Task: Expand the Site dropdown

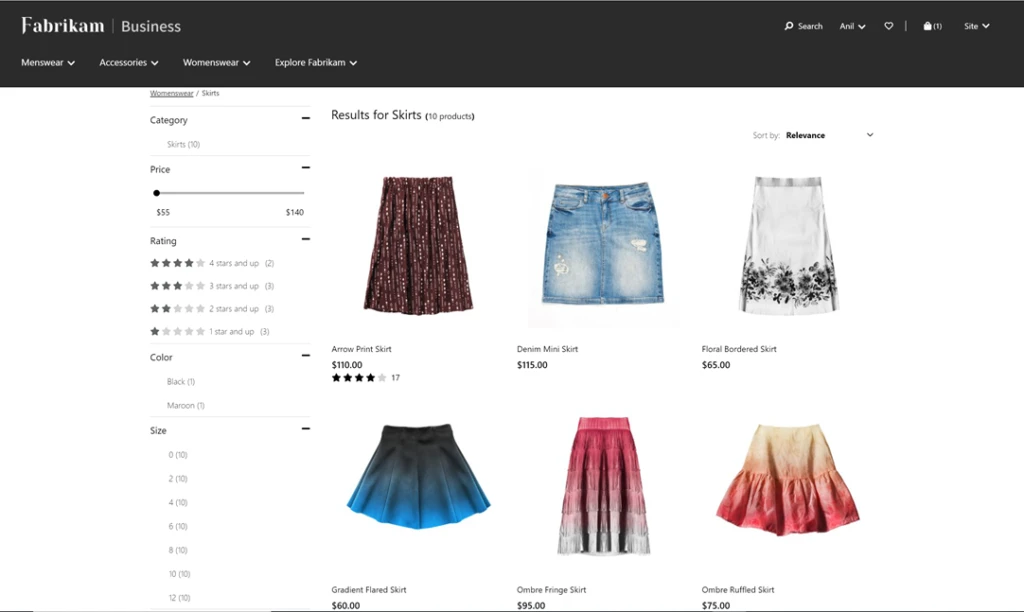Action: (x=975, y=25)
